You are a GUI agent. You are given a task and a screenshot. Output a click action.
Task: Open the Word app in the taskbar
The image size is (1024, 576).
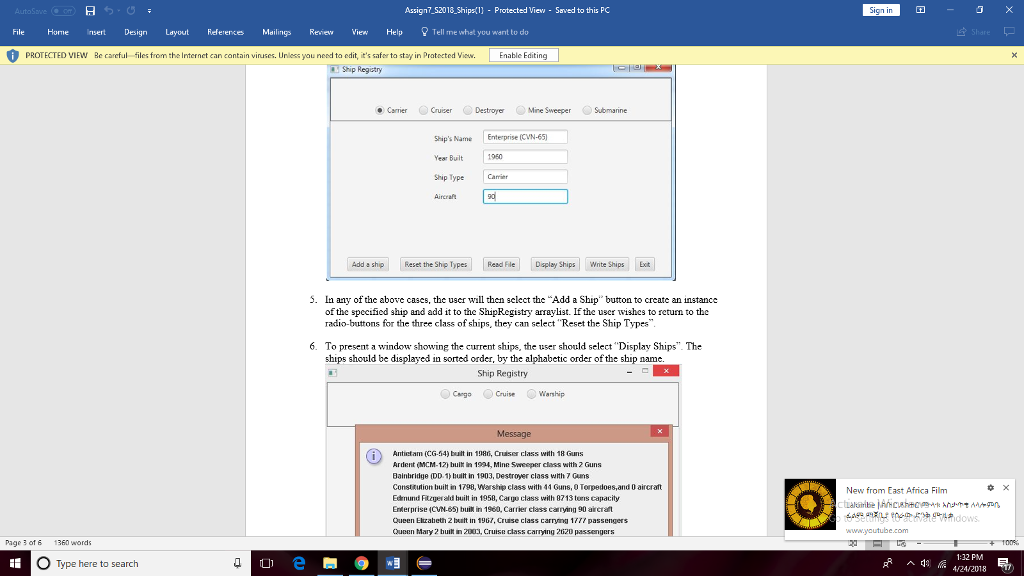point(392,563)
